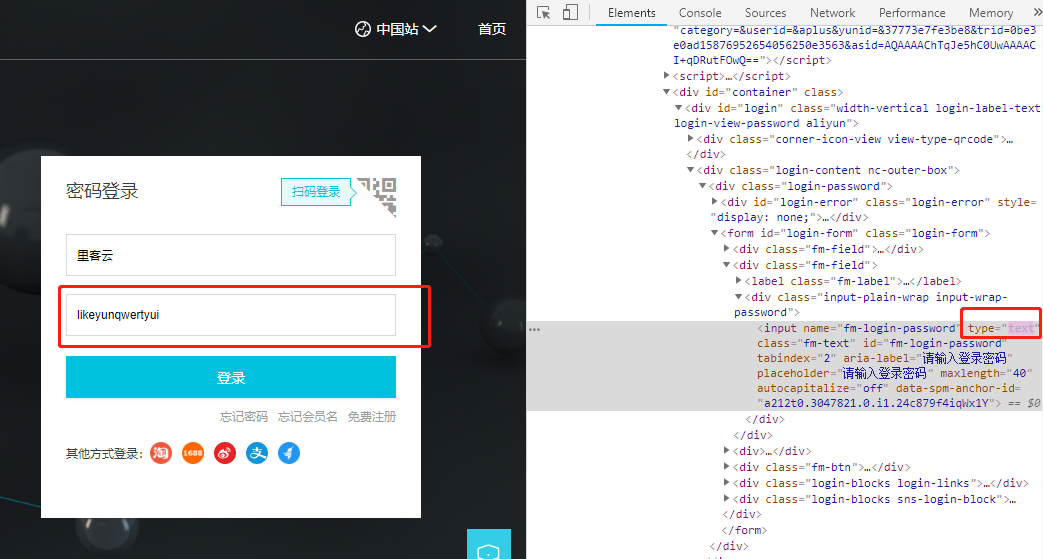Click the Taobao login icon
Screen dimensions: 1043x559
161,454
